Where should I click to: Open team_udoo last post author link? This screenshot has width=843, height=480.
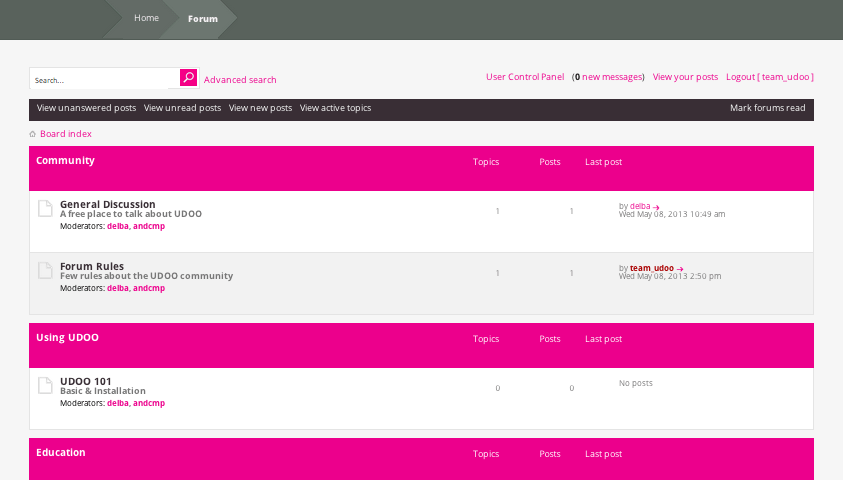[652, 268]
